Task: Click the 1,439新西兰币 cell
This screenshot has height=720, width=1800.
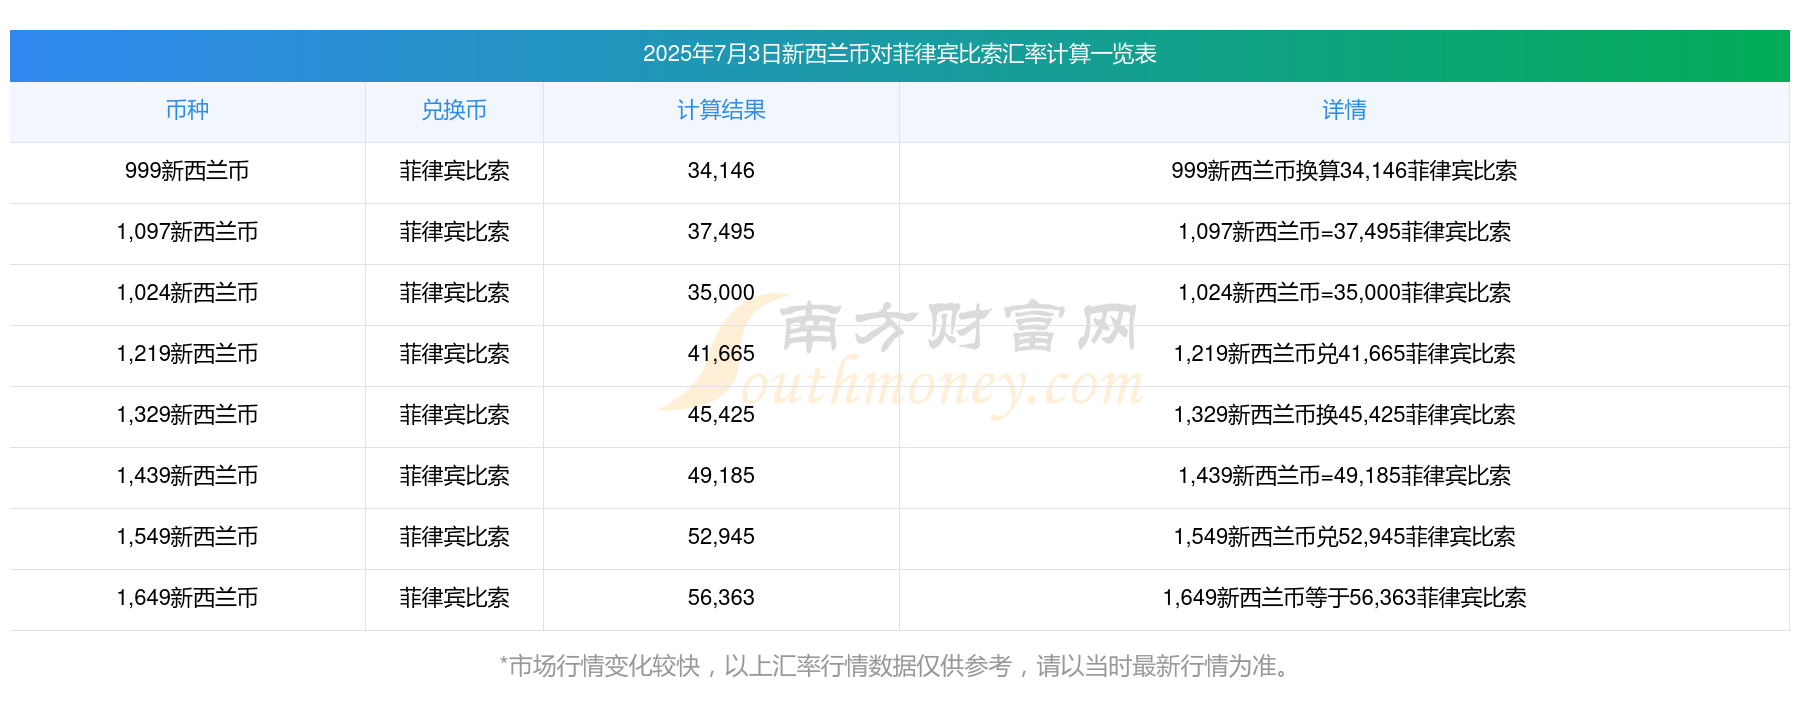Action: point(187,476)
